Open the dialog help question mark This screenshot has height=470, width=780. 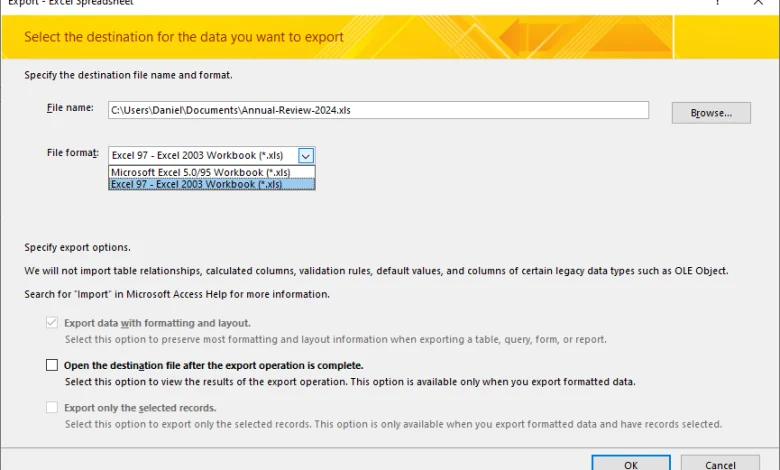pyautogui.click(x=717, y=2)
